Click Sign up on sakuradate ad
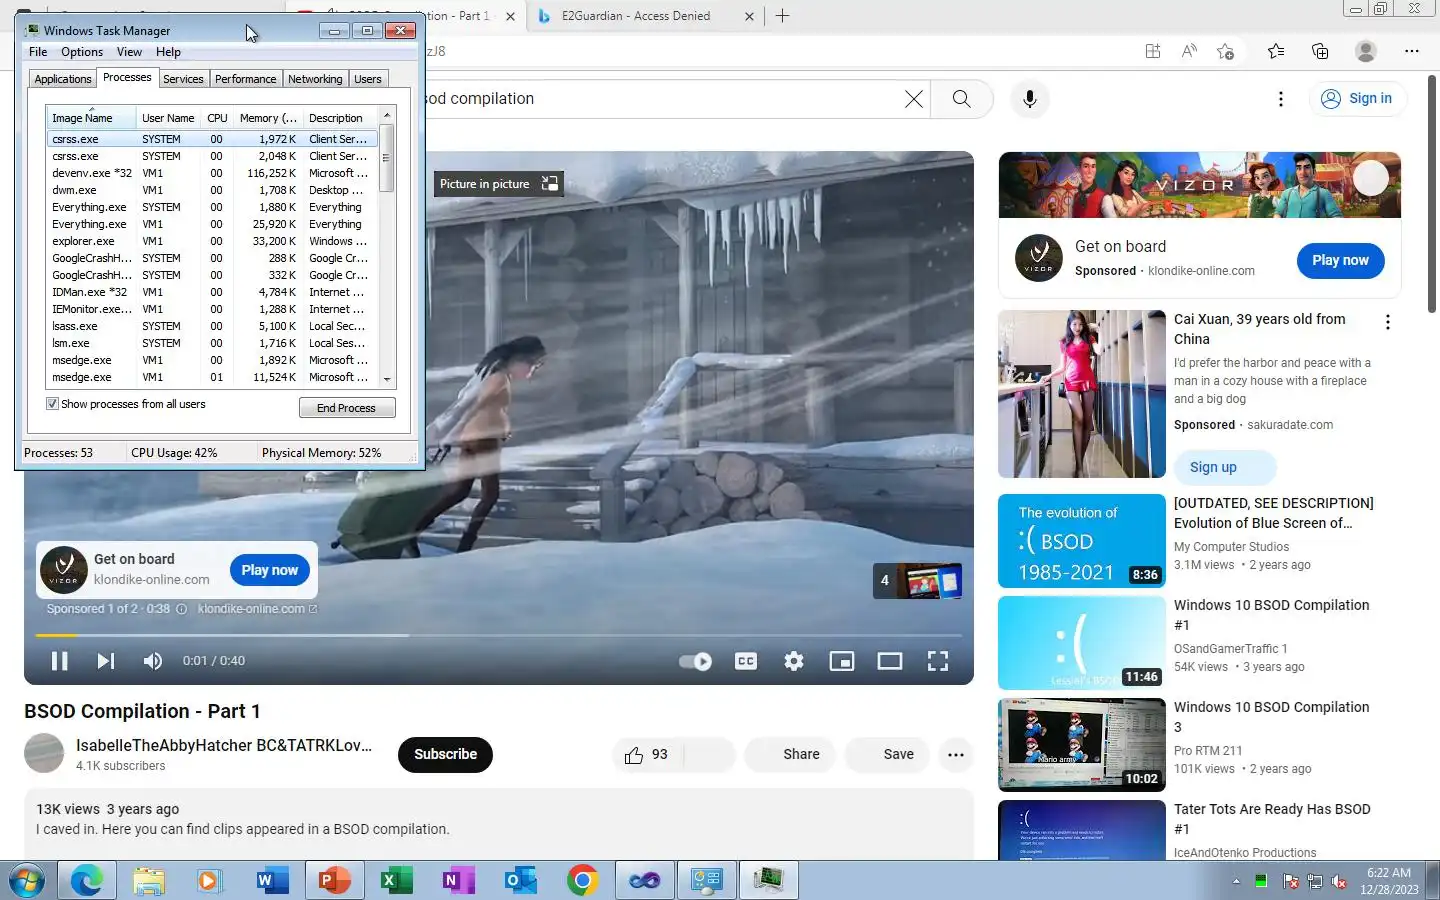Viewport: 1440px width, 900px height. pyautogui.click(x=1224, y=467)
